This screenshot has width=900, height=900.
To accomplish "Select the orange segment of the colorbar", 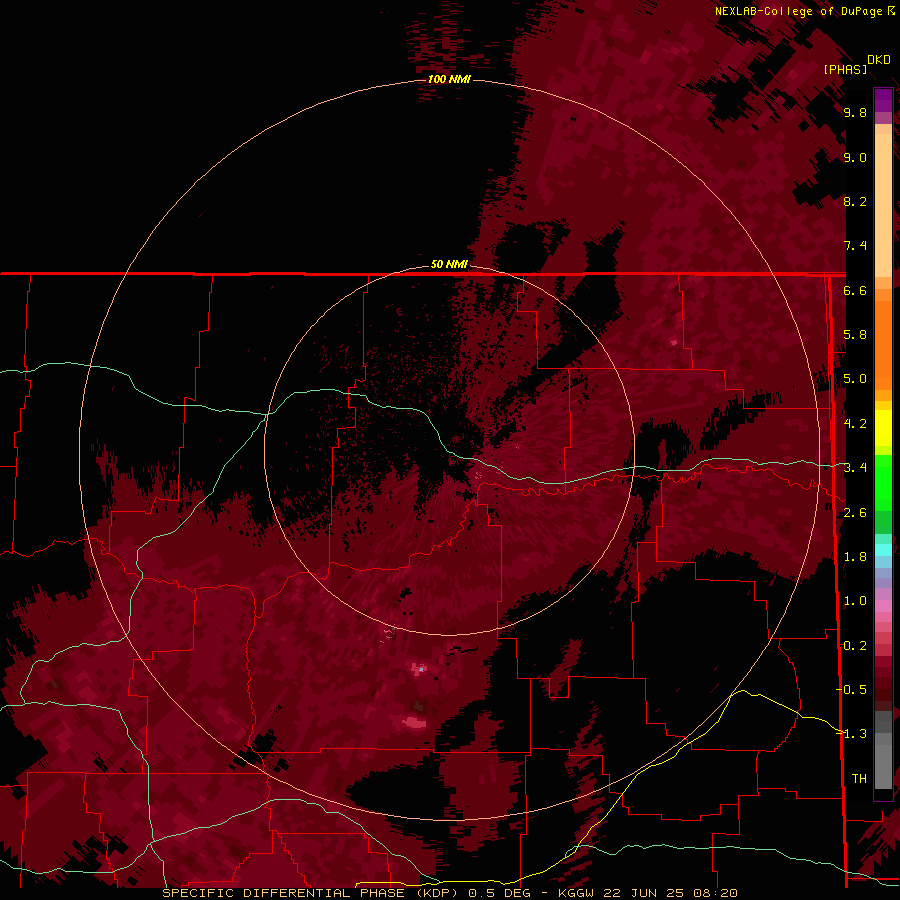I will (x=883, y=344).
